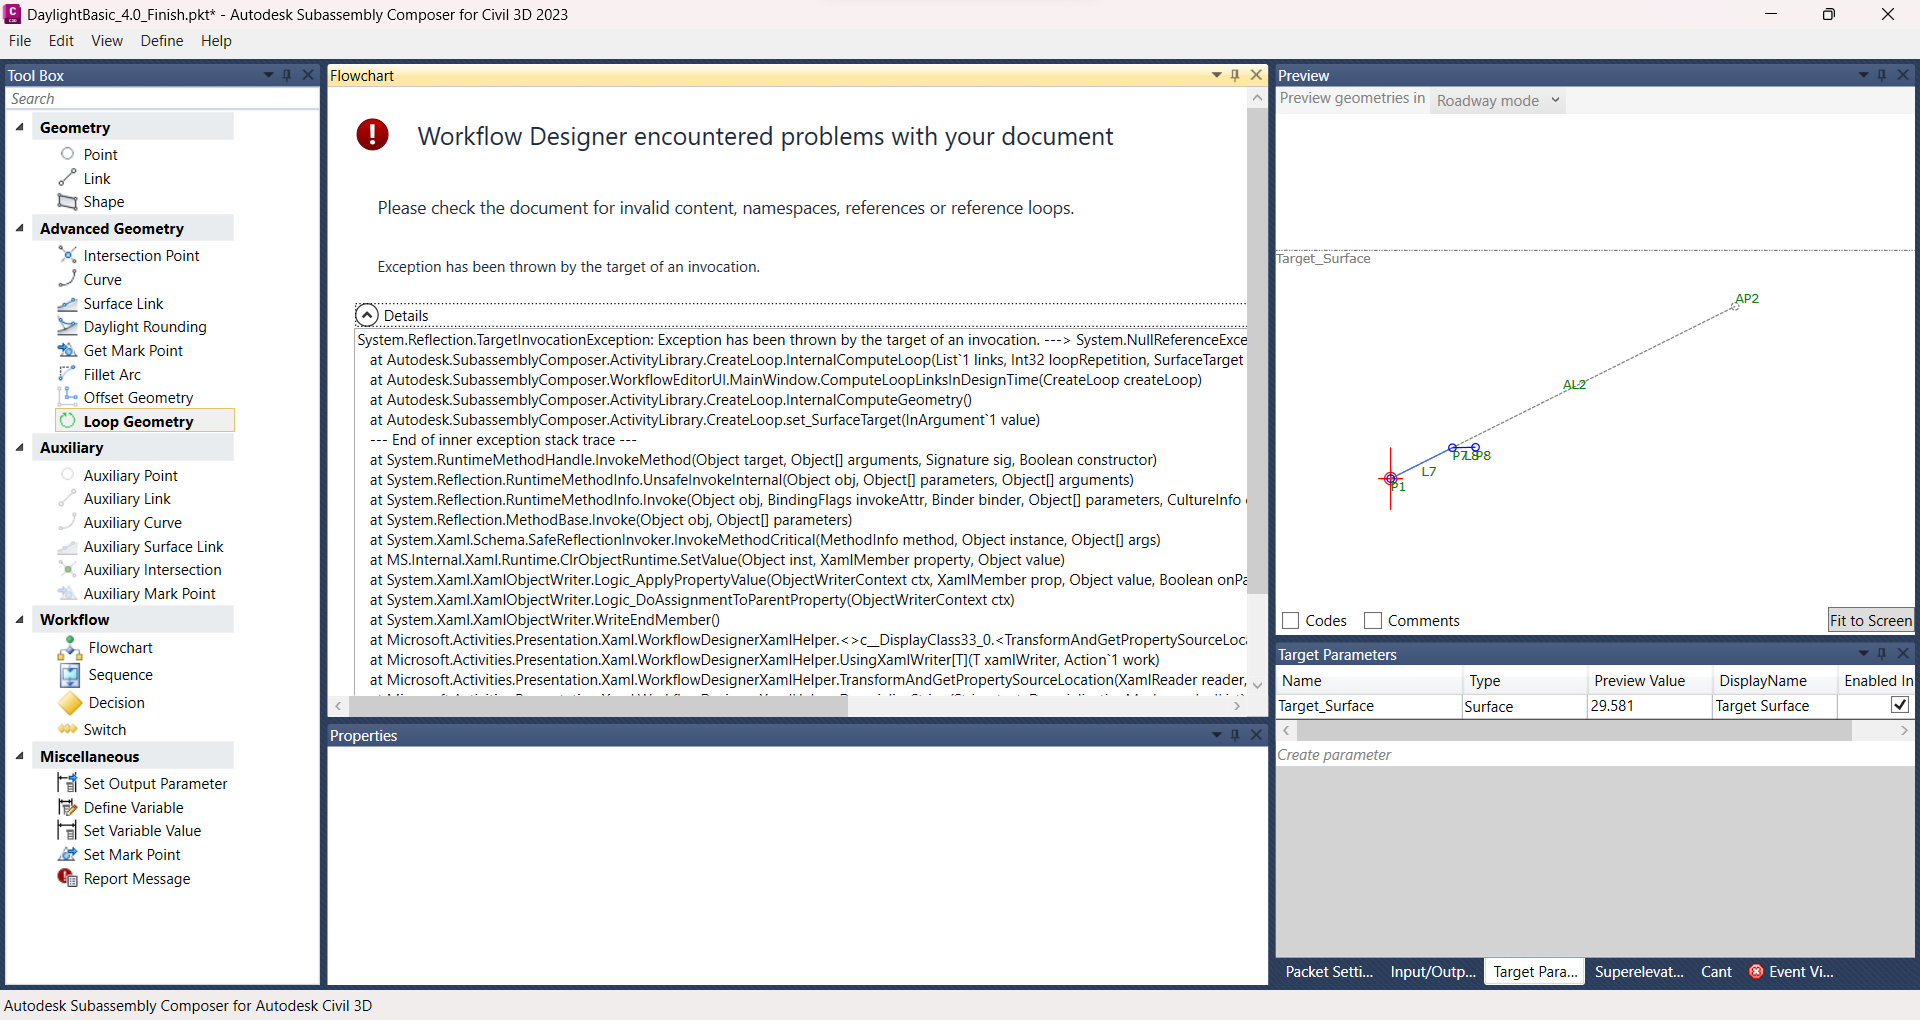Screen dimensions: 1920x1020
Task: Open the Roadway mode preview dropdown
Action: tap(1497, 100)
